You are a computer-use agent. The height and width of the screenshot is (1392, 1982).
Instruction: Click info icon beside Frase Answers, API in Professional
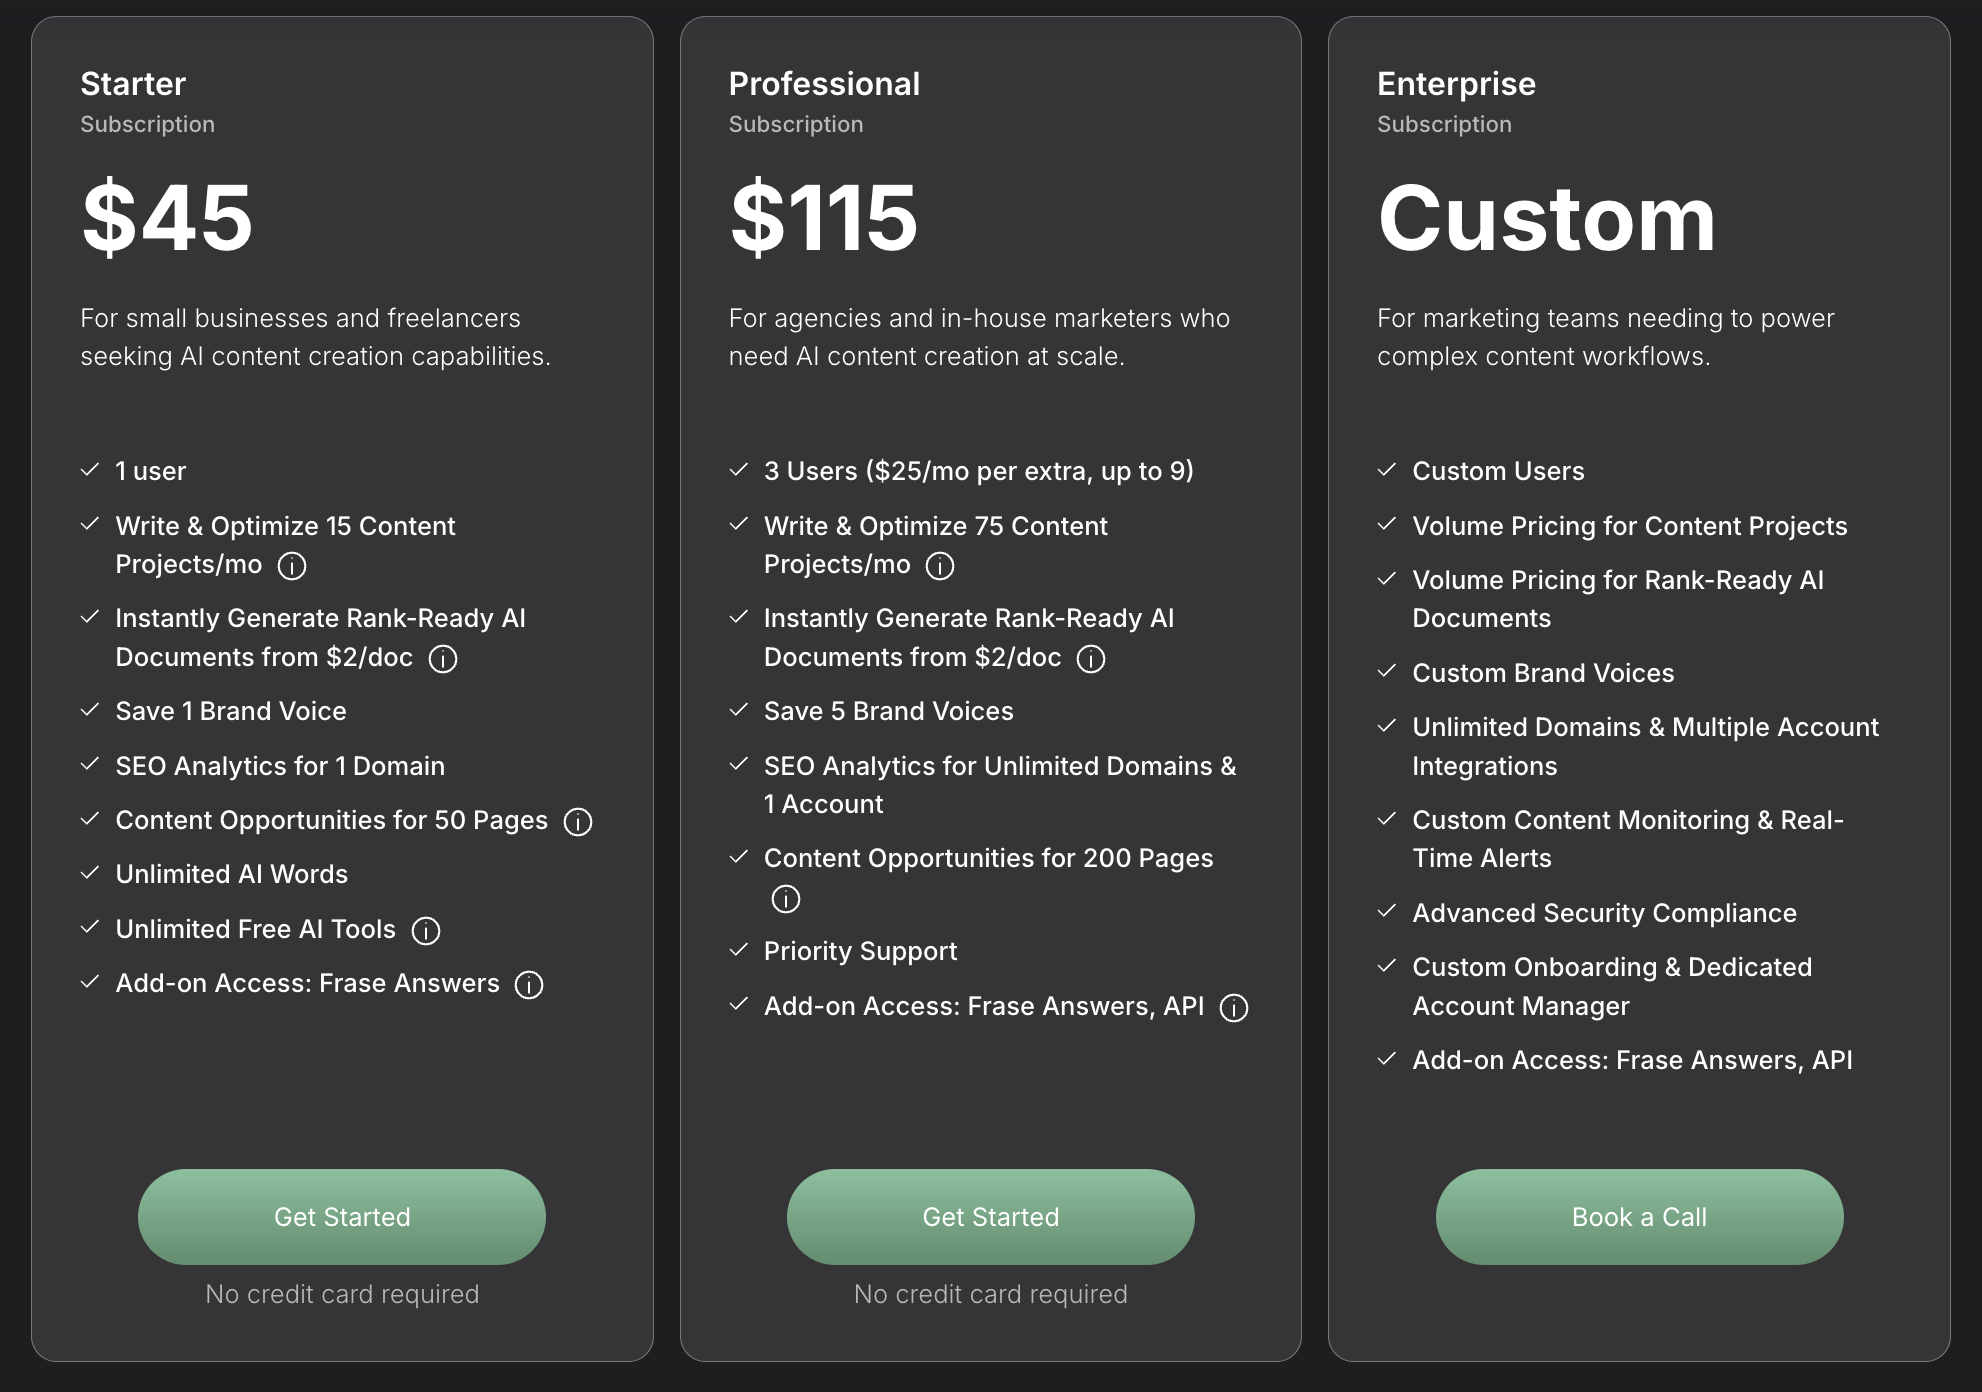tap(1234, 1008)
